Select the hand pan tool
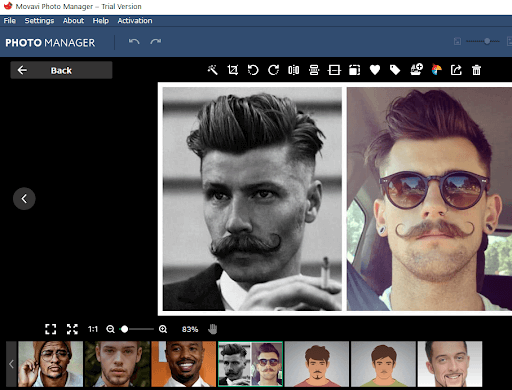Screen dimensions: 512x390 pos(213,329)
